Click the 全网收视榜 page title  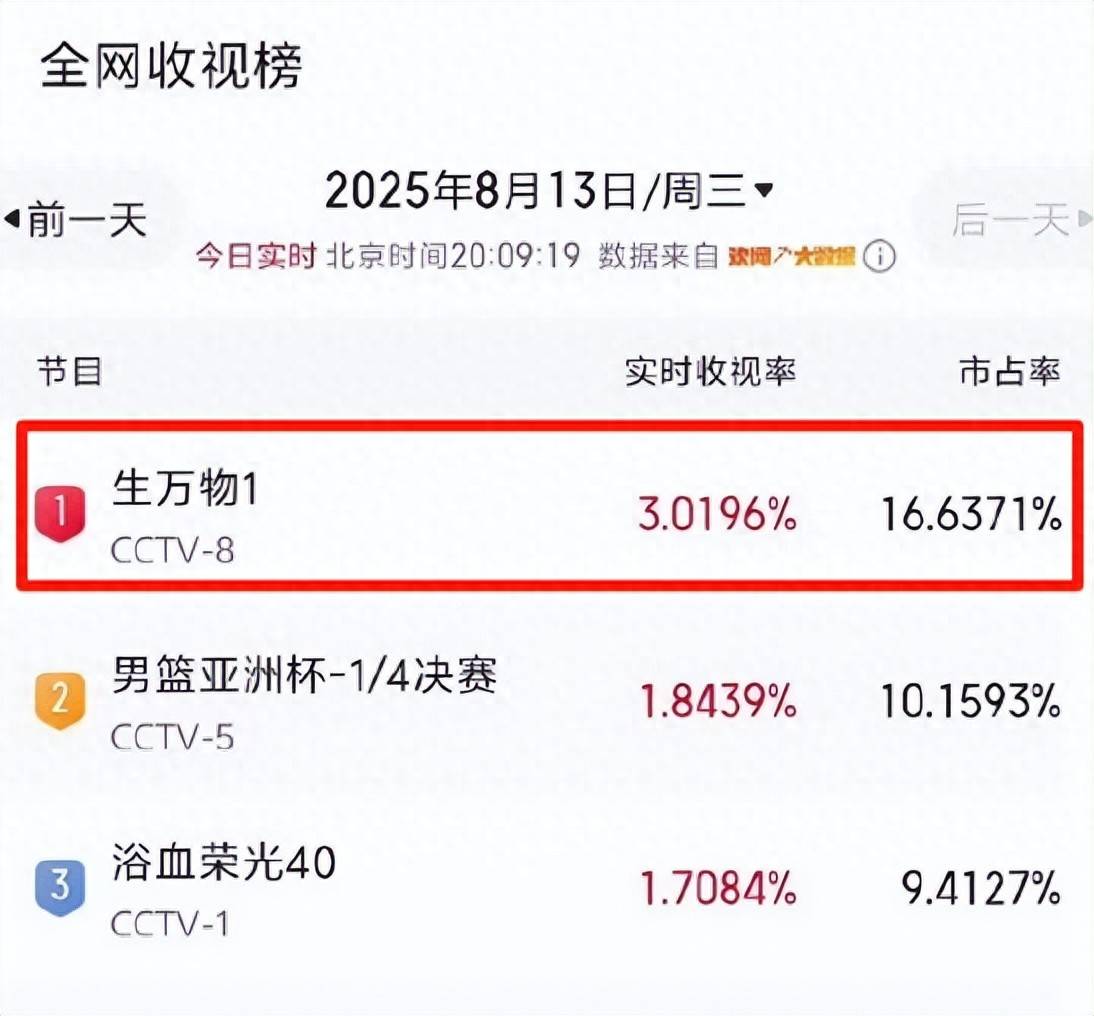pyautogui.click(x=171, y=66)
